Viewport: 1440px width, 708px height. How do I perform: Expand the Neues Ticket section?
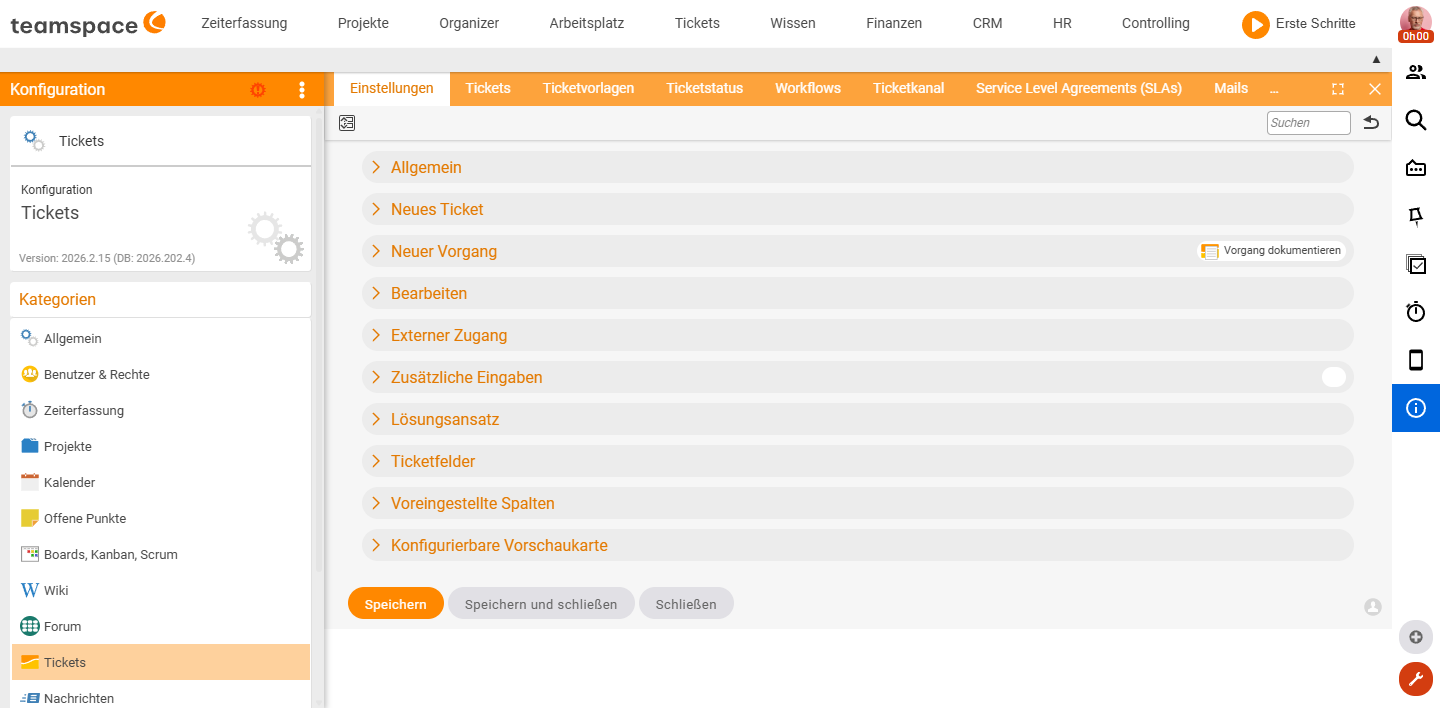click(x=857, y=209)
